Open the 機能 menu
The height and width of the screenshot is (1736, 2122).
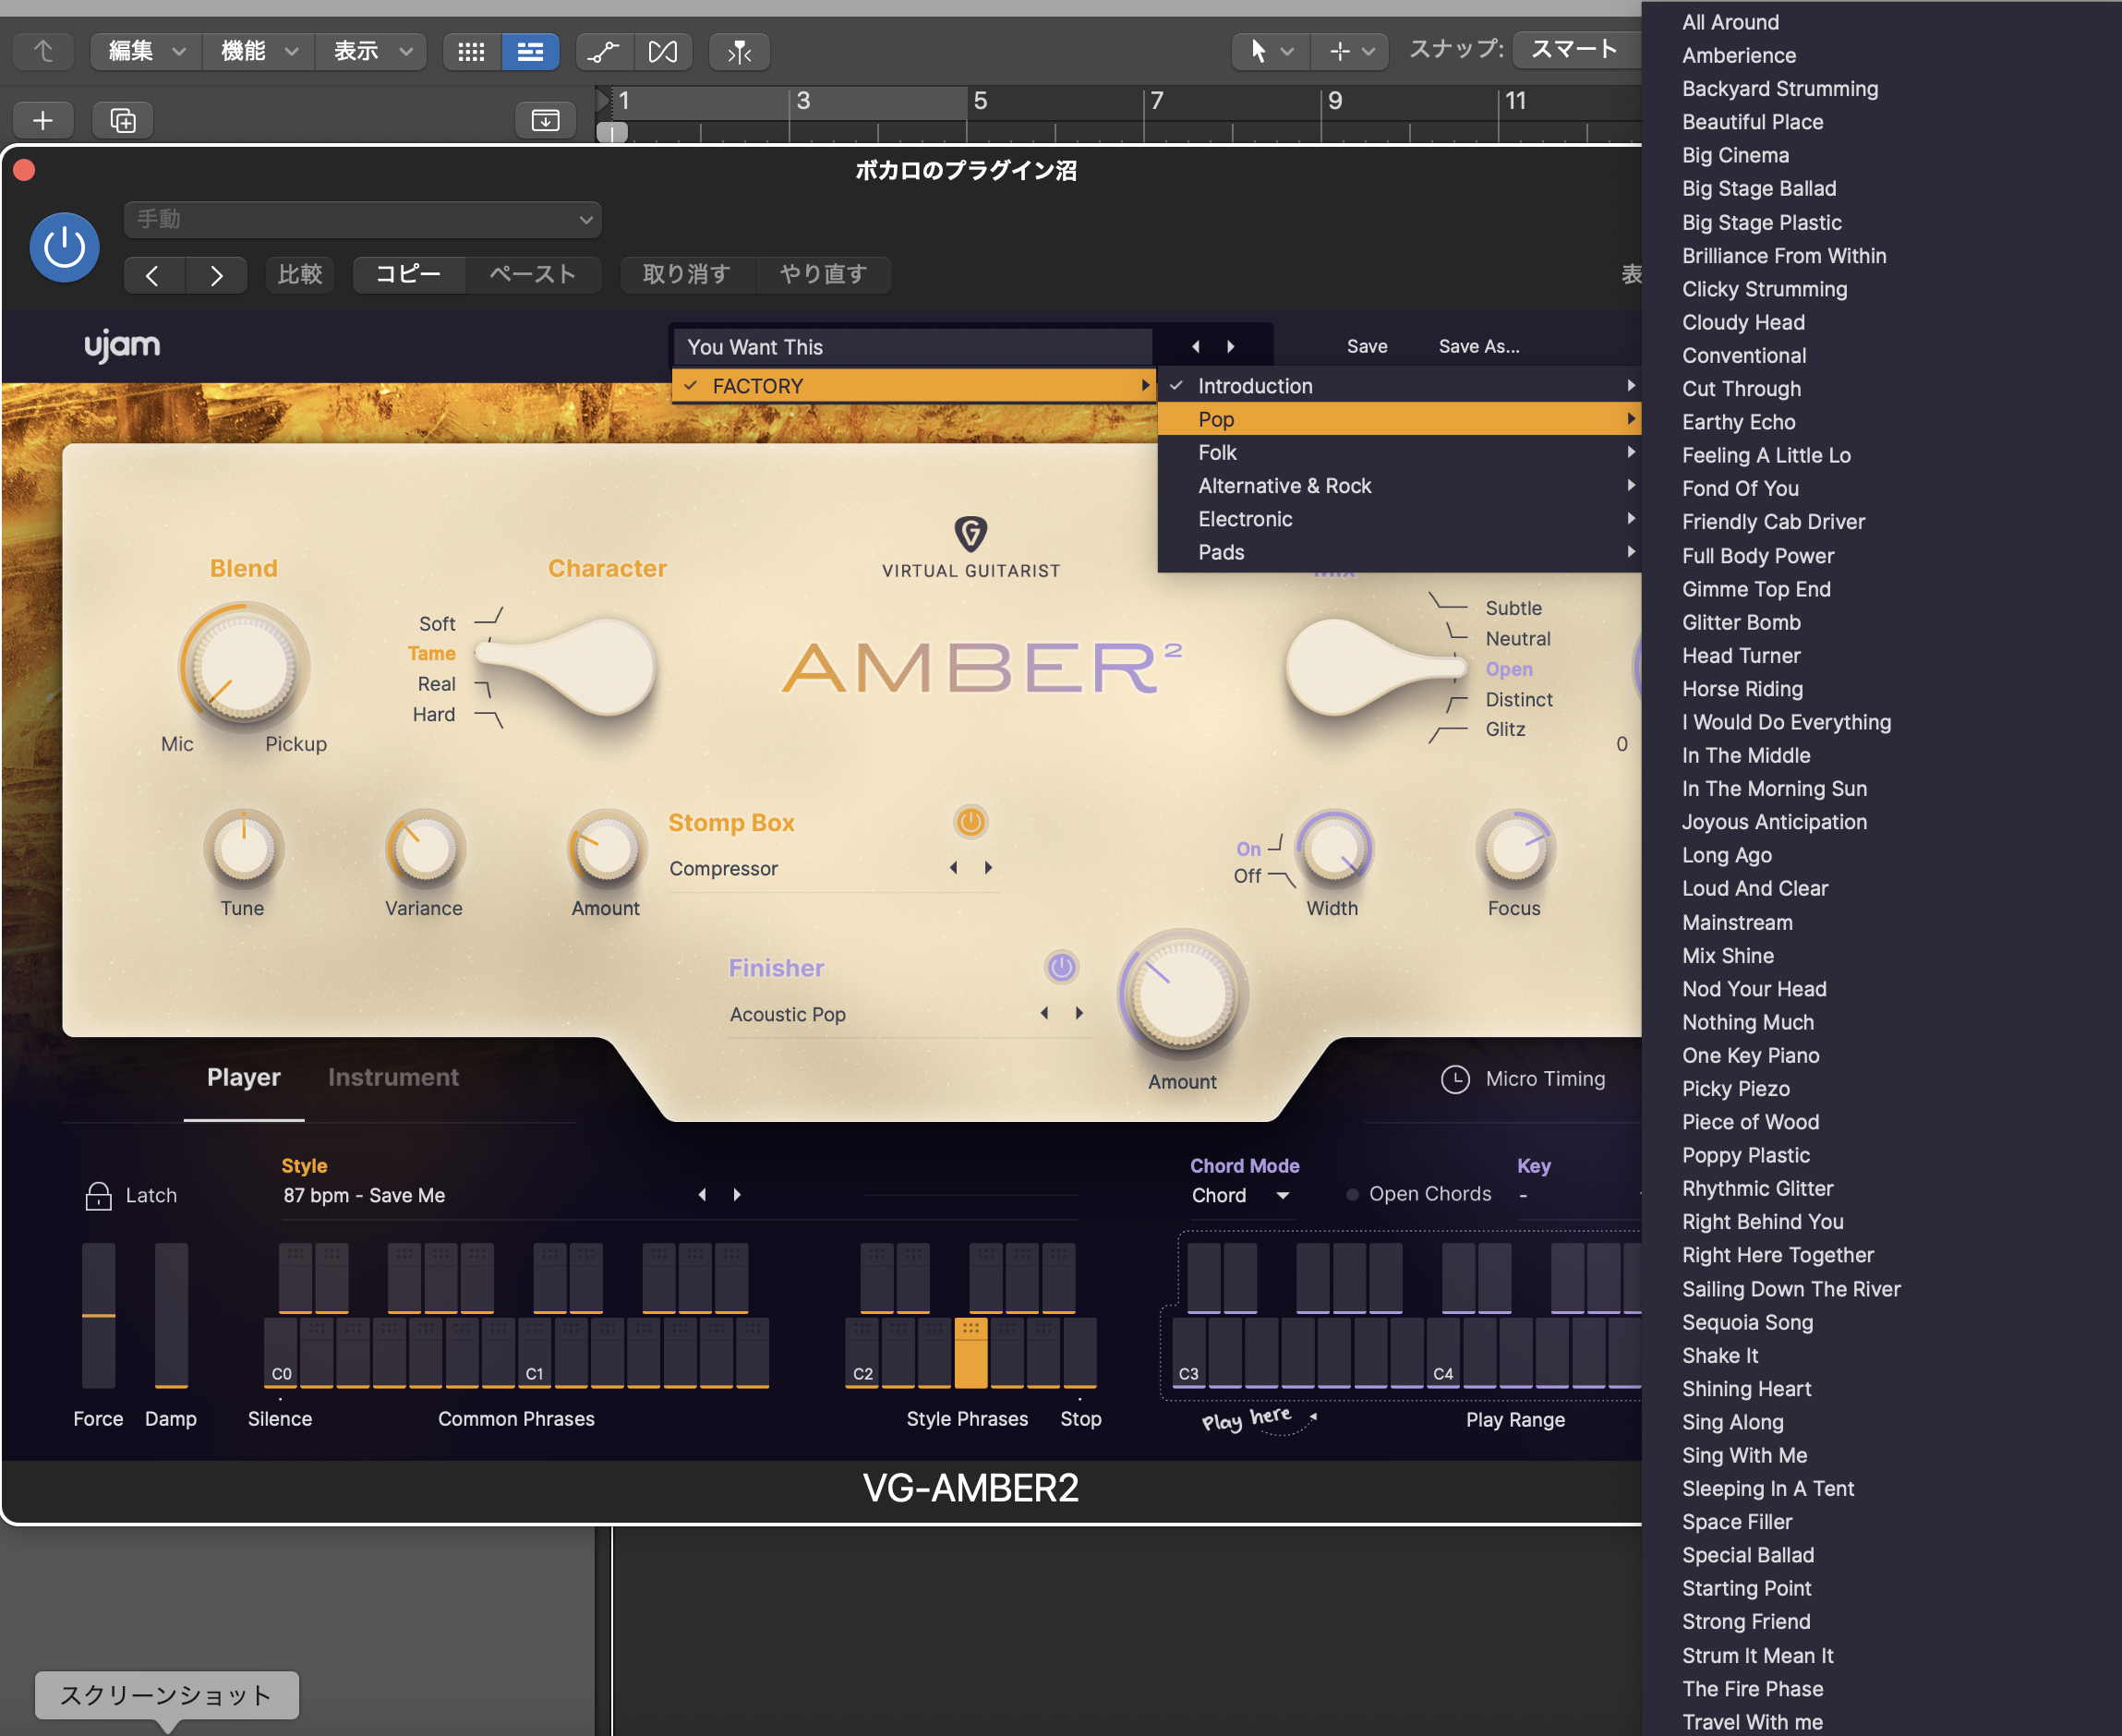click(259, 51)
